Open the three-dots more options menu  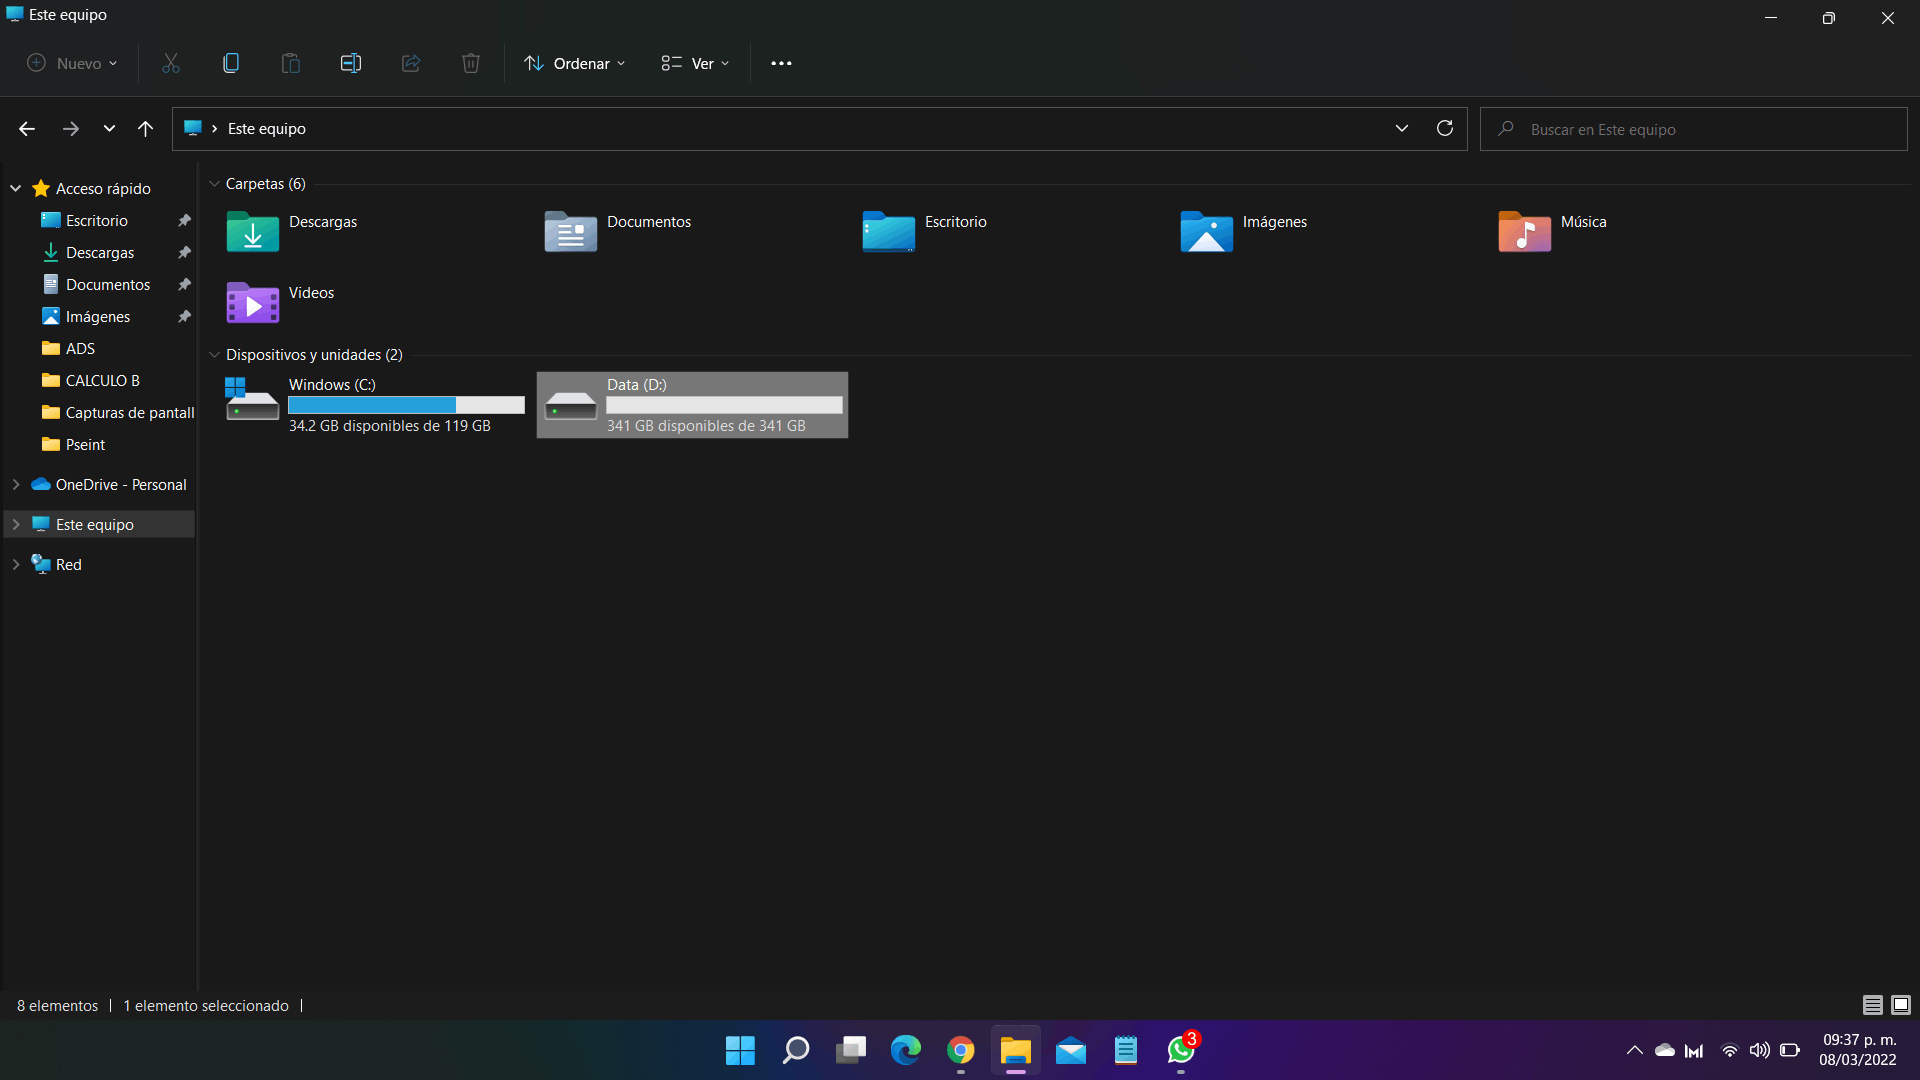781,63
